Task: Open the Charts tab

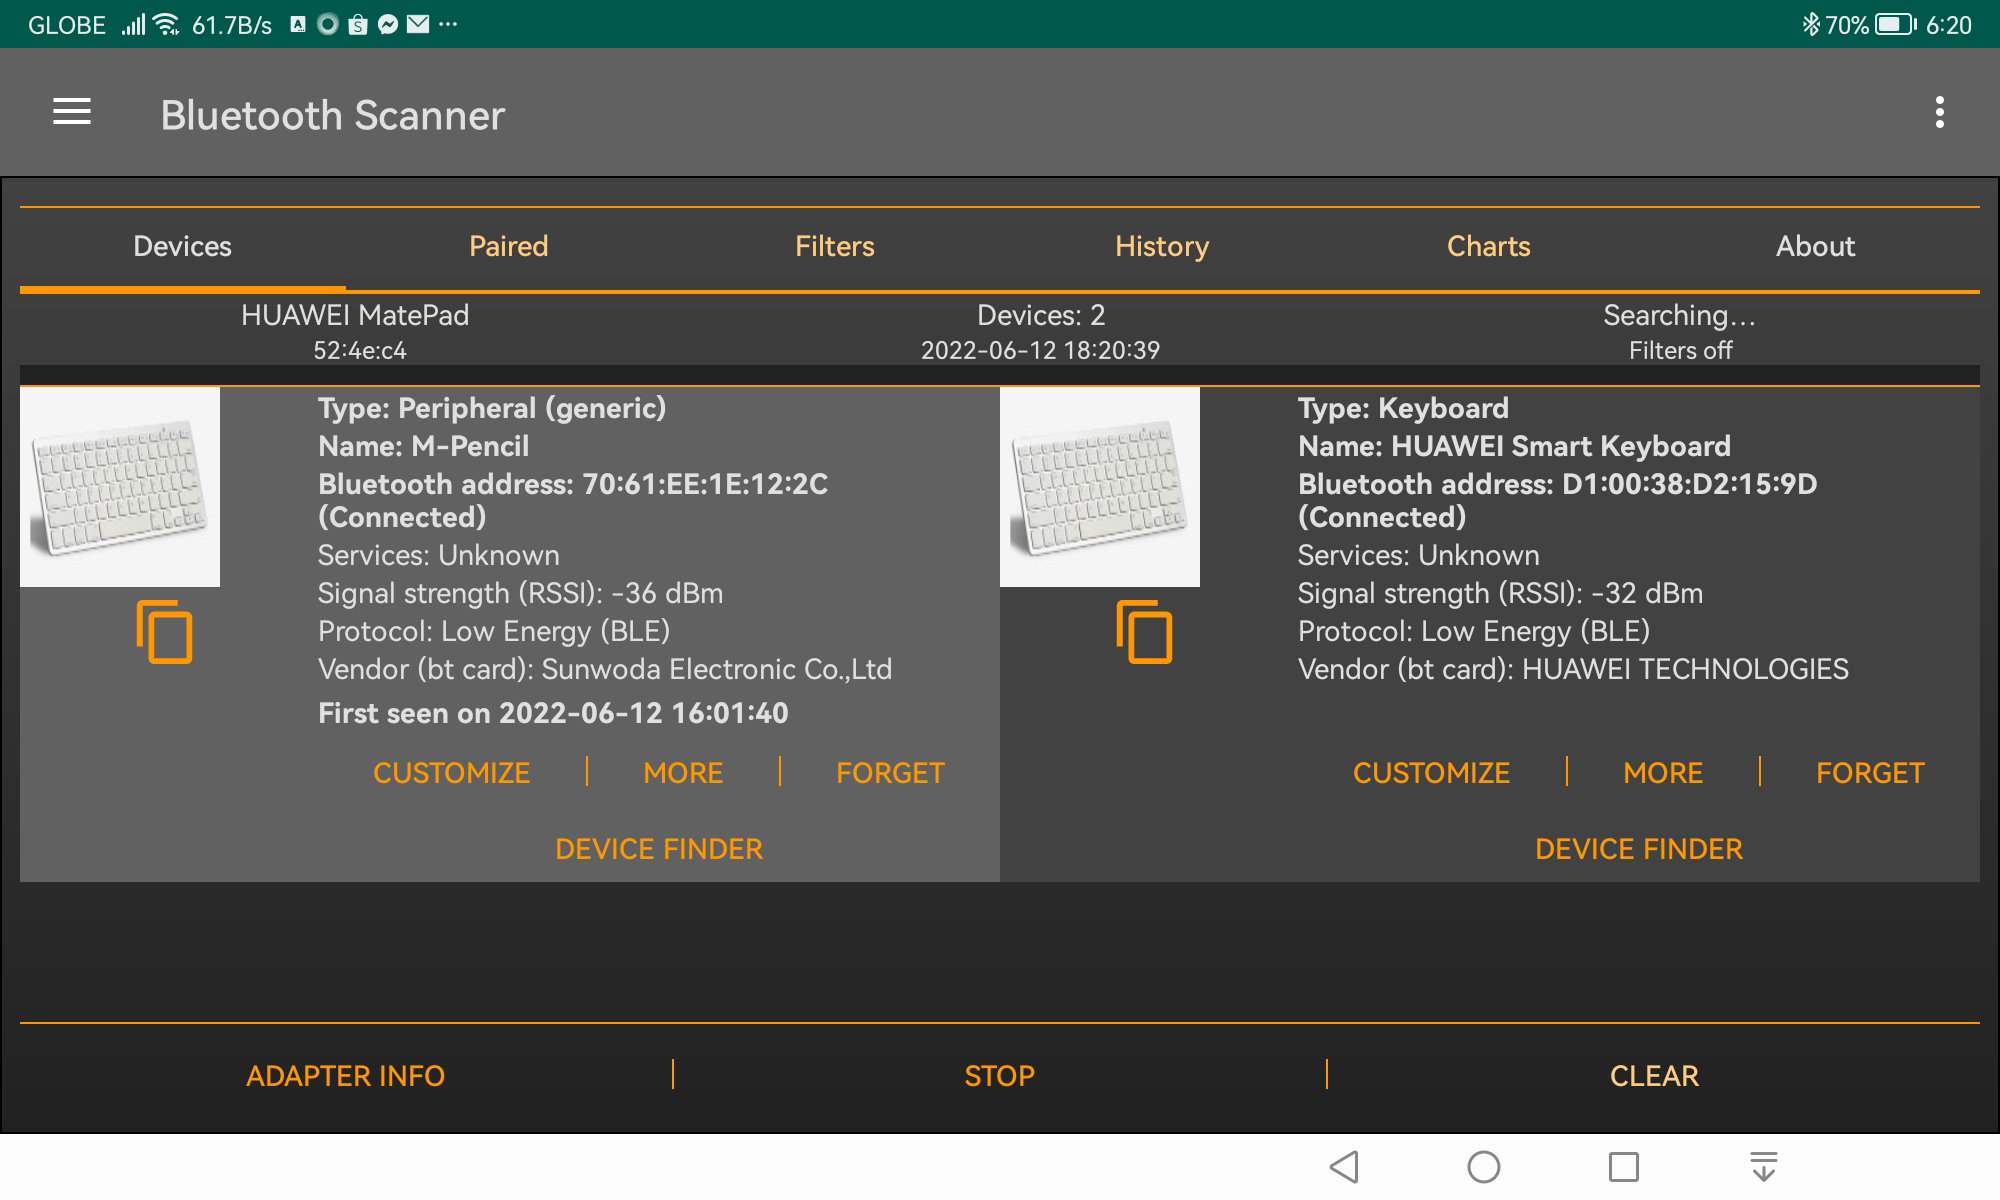Action: (1489, 247)
